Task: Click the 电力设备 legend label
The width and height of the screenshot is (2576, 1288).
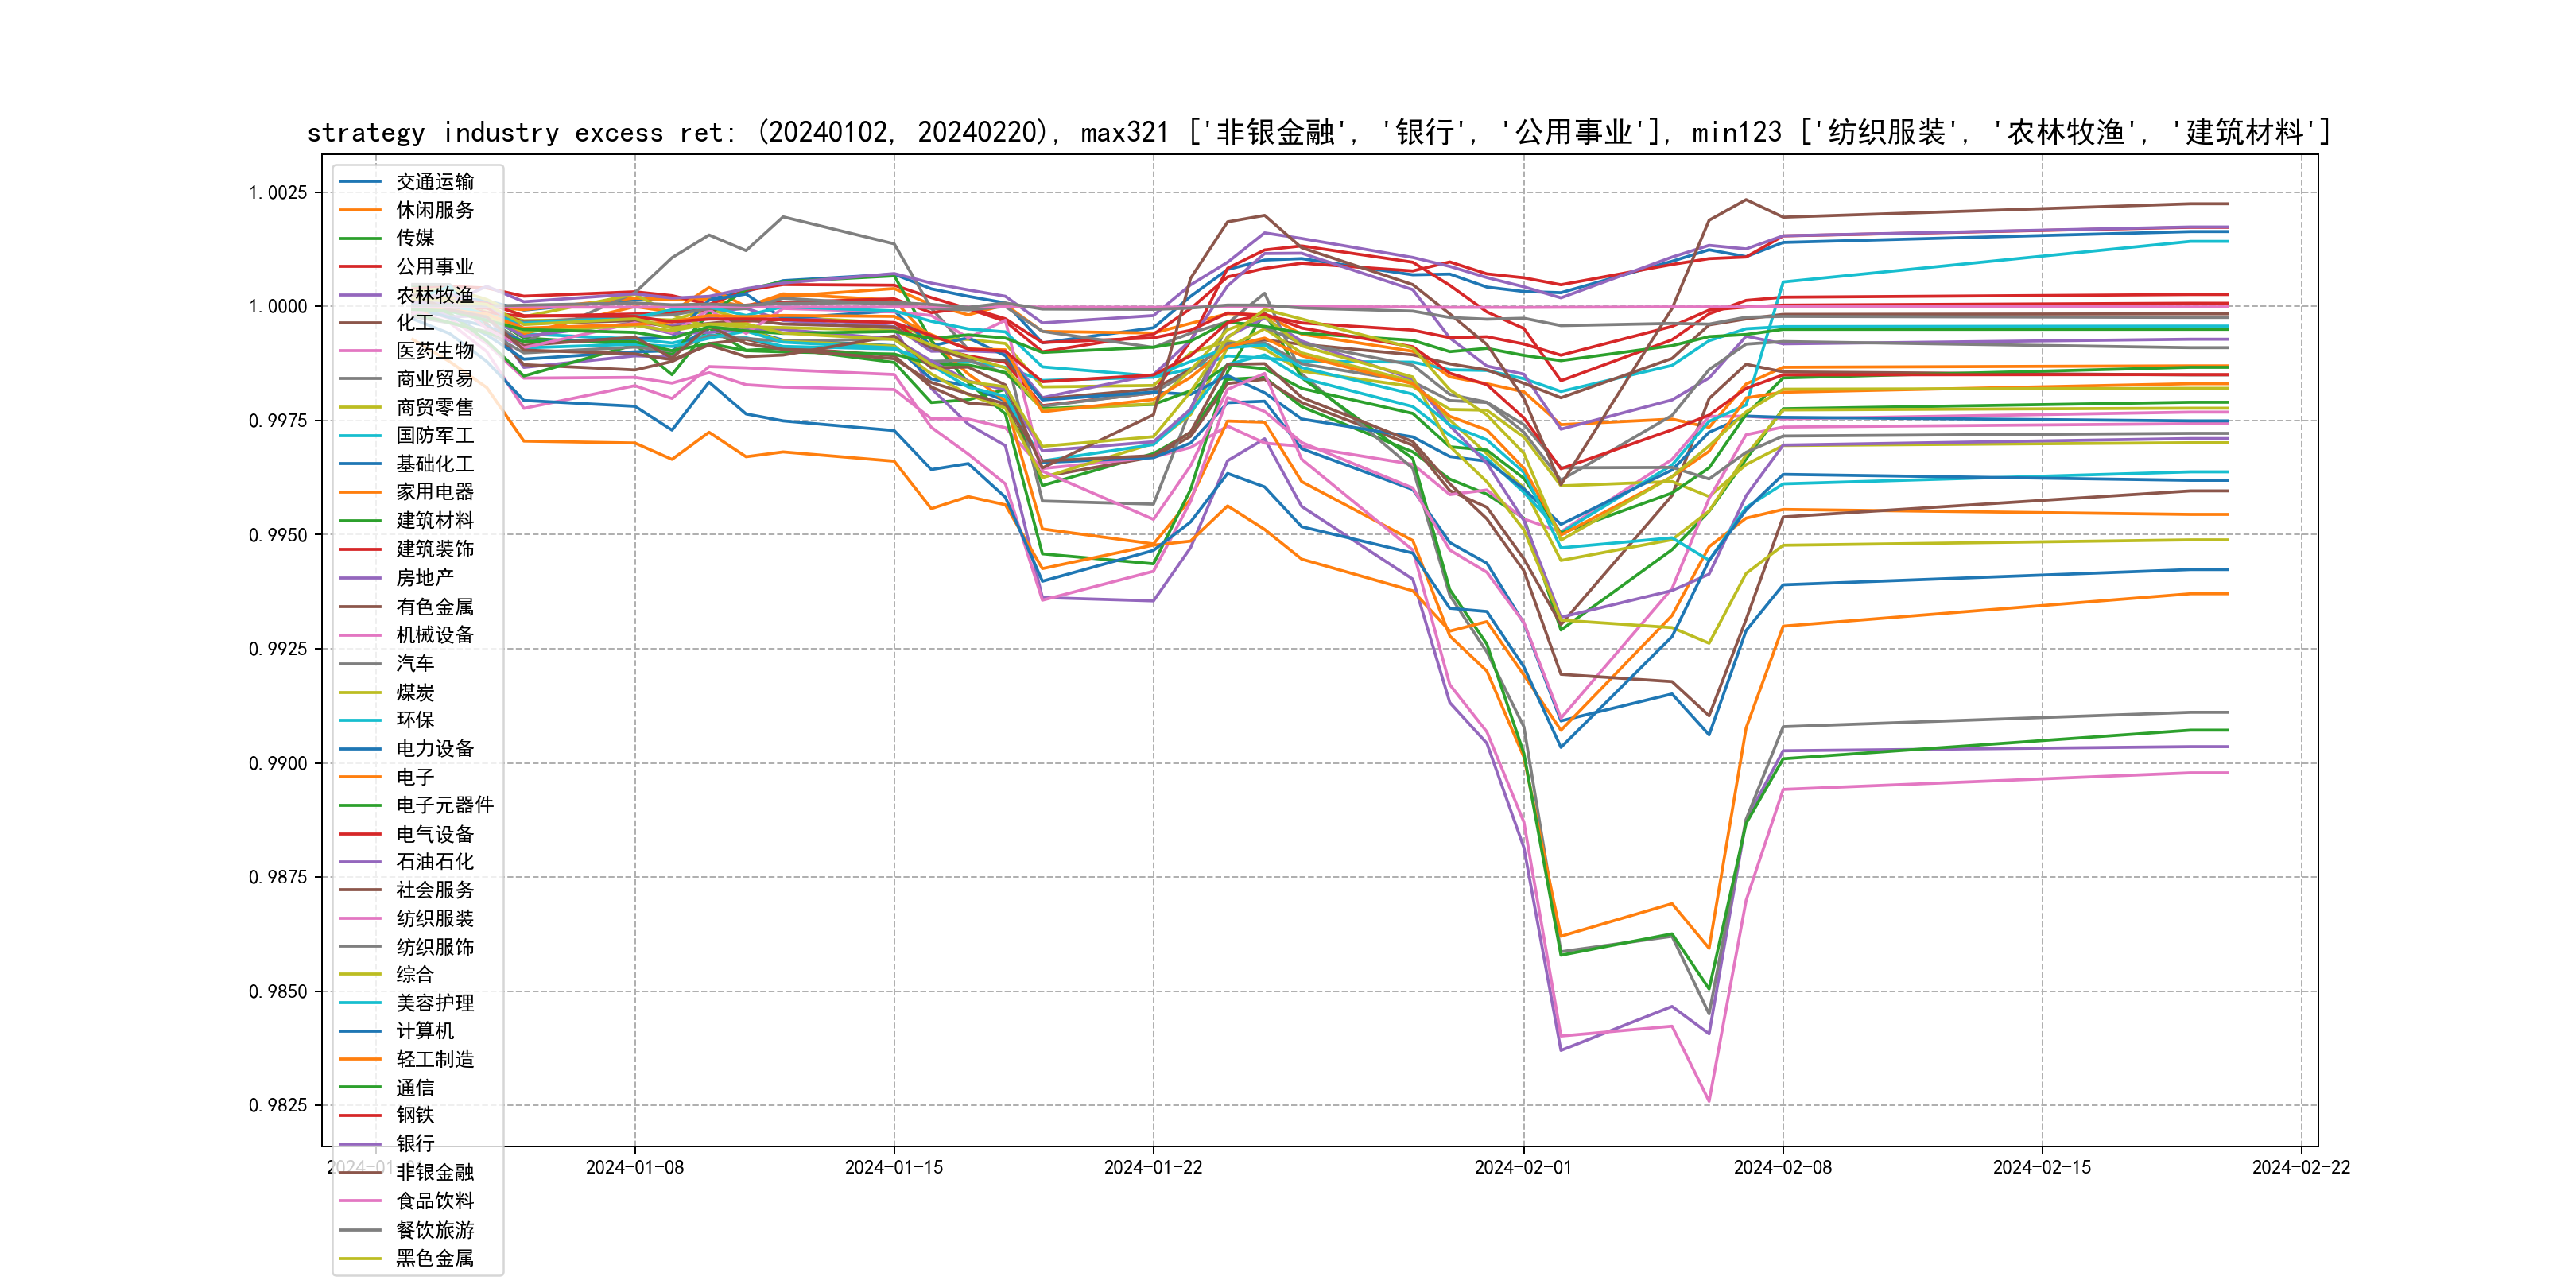Action: (x=434, y=749)
